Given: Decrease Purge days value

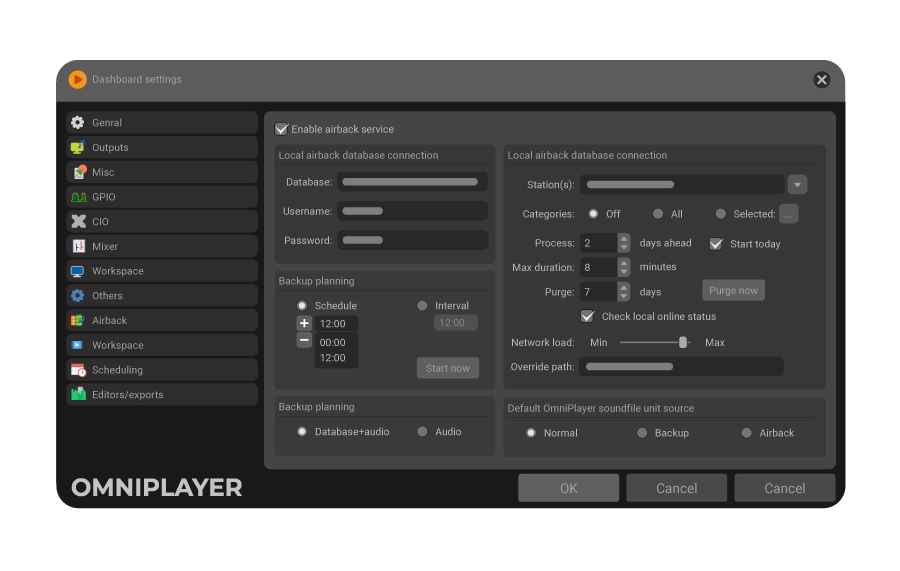Looking at the screenshot, I should (624, 296).
